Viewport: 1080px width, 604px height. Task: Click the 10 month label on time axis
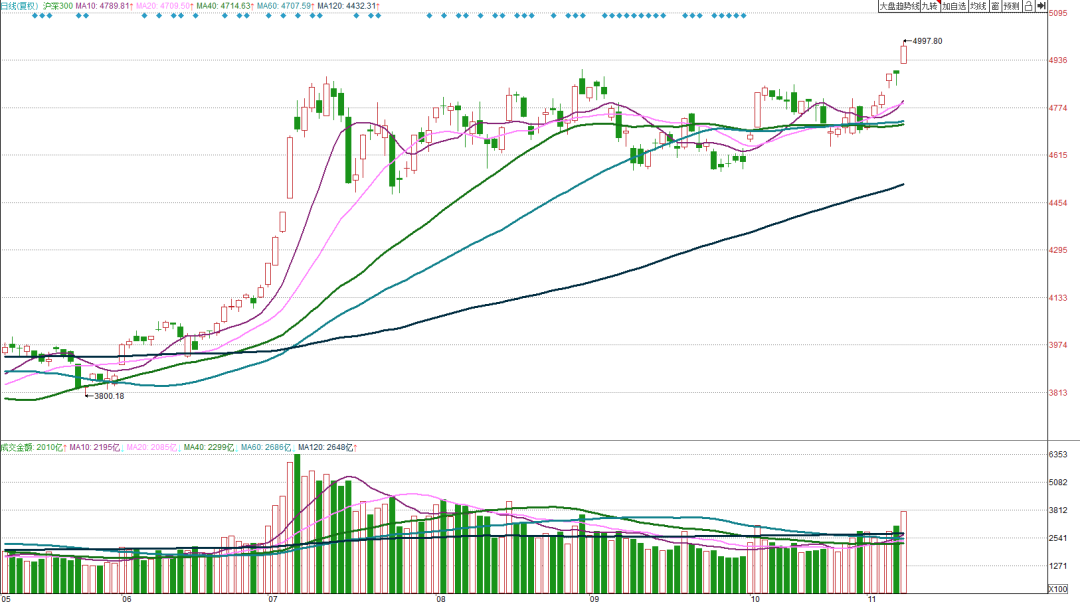(756, 599)
